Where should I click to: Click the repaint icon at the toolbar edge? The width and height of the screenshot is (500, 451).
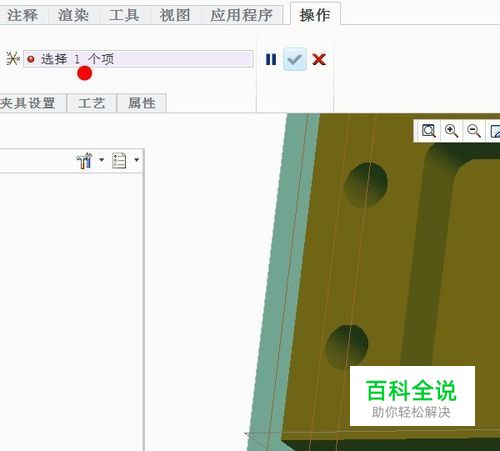pyautogui.click(x=495, y=131)
